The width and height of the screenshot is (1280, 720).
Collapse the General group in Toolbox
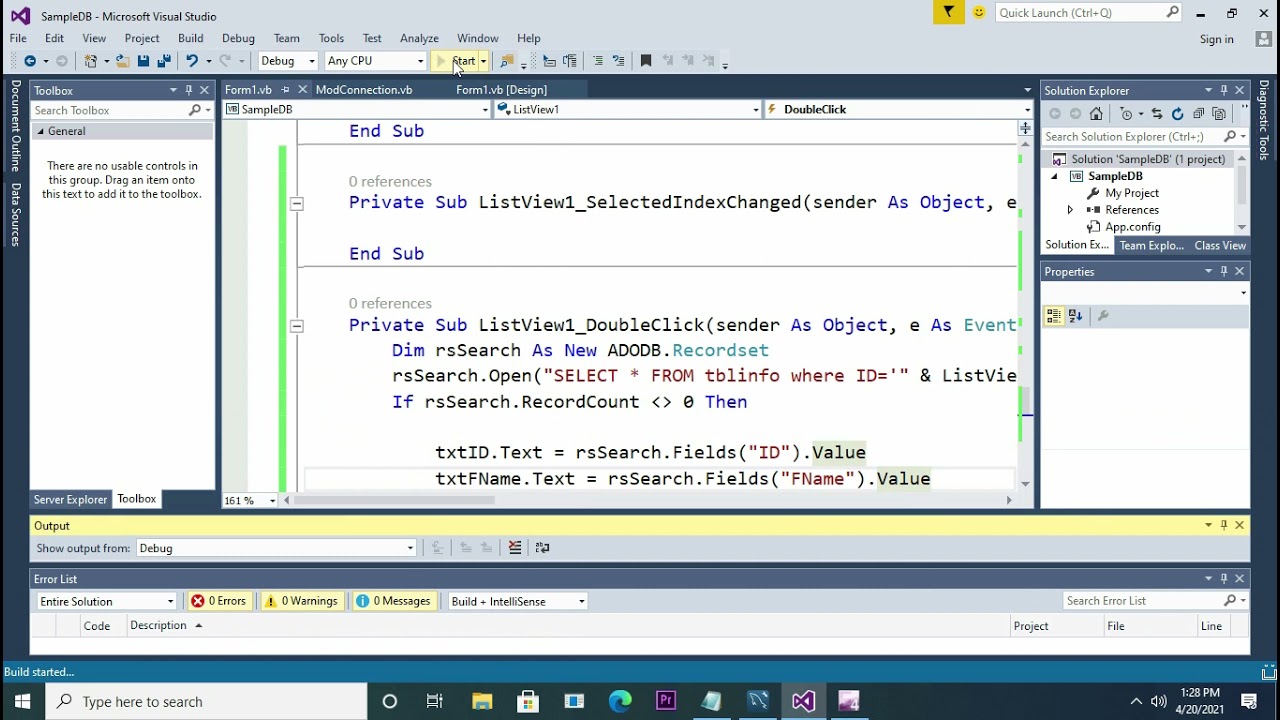(x=41, y=132)
